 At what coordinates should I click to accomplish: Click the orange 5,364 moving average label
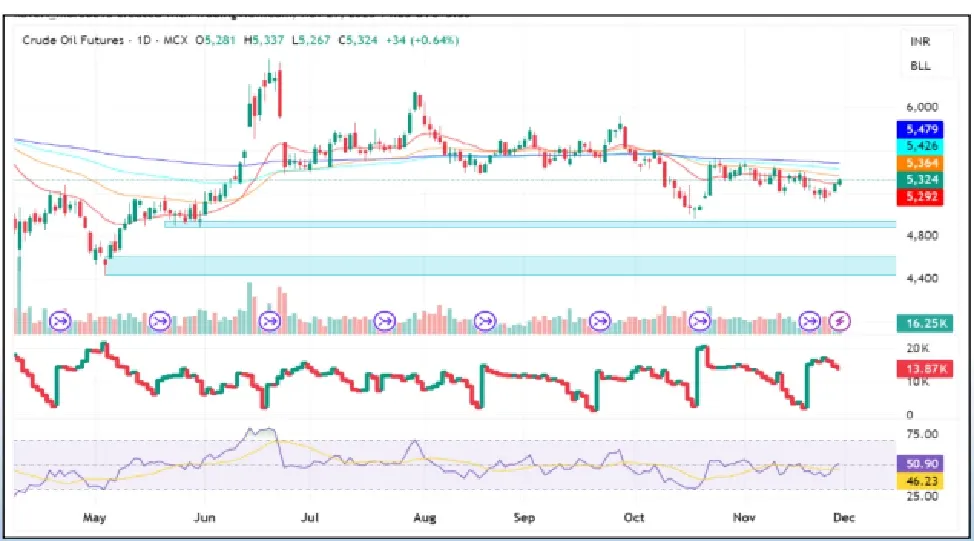(921, 163)
